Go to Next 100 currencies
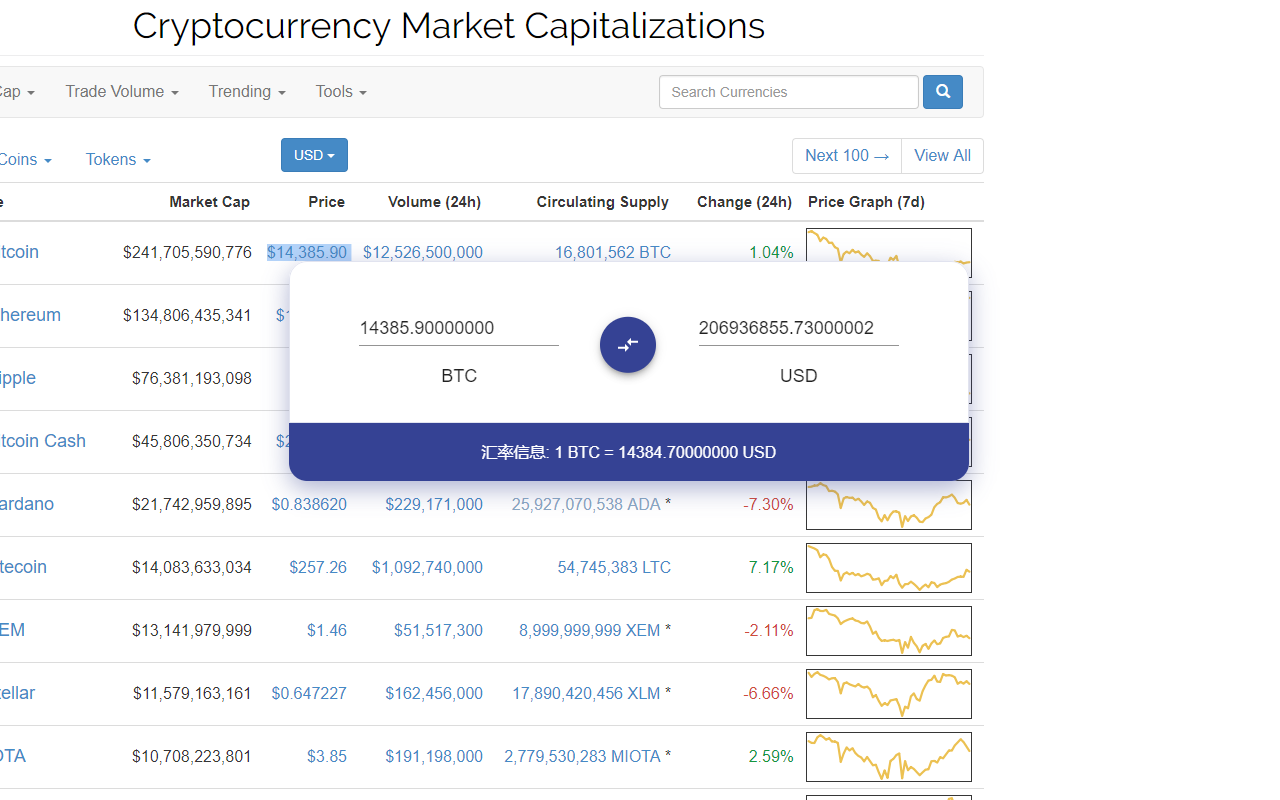This screenshot has width=1280, height=800. 847,156
